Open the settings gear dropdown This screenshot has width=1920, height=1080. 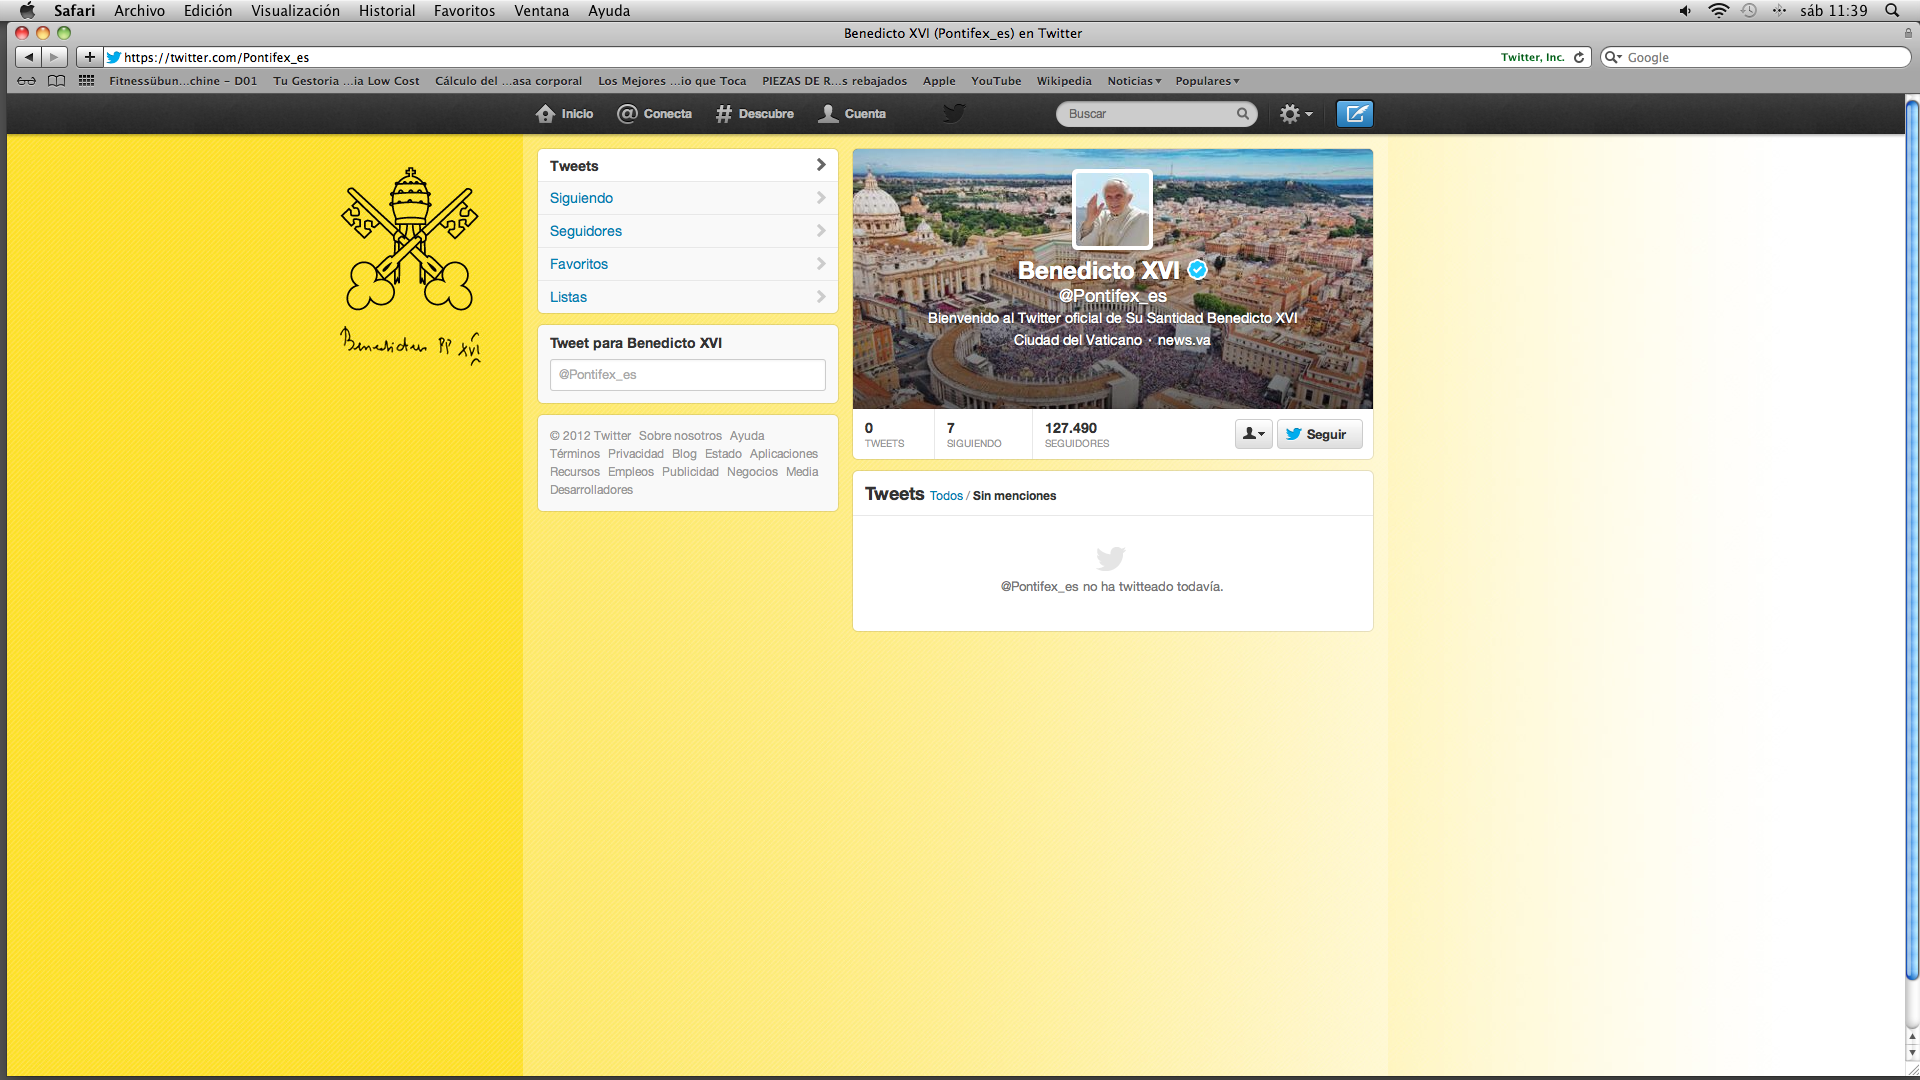coord(1296,114)
